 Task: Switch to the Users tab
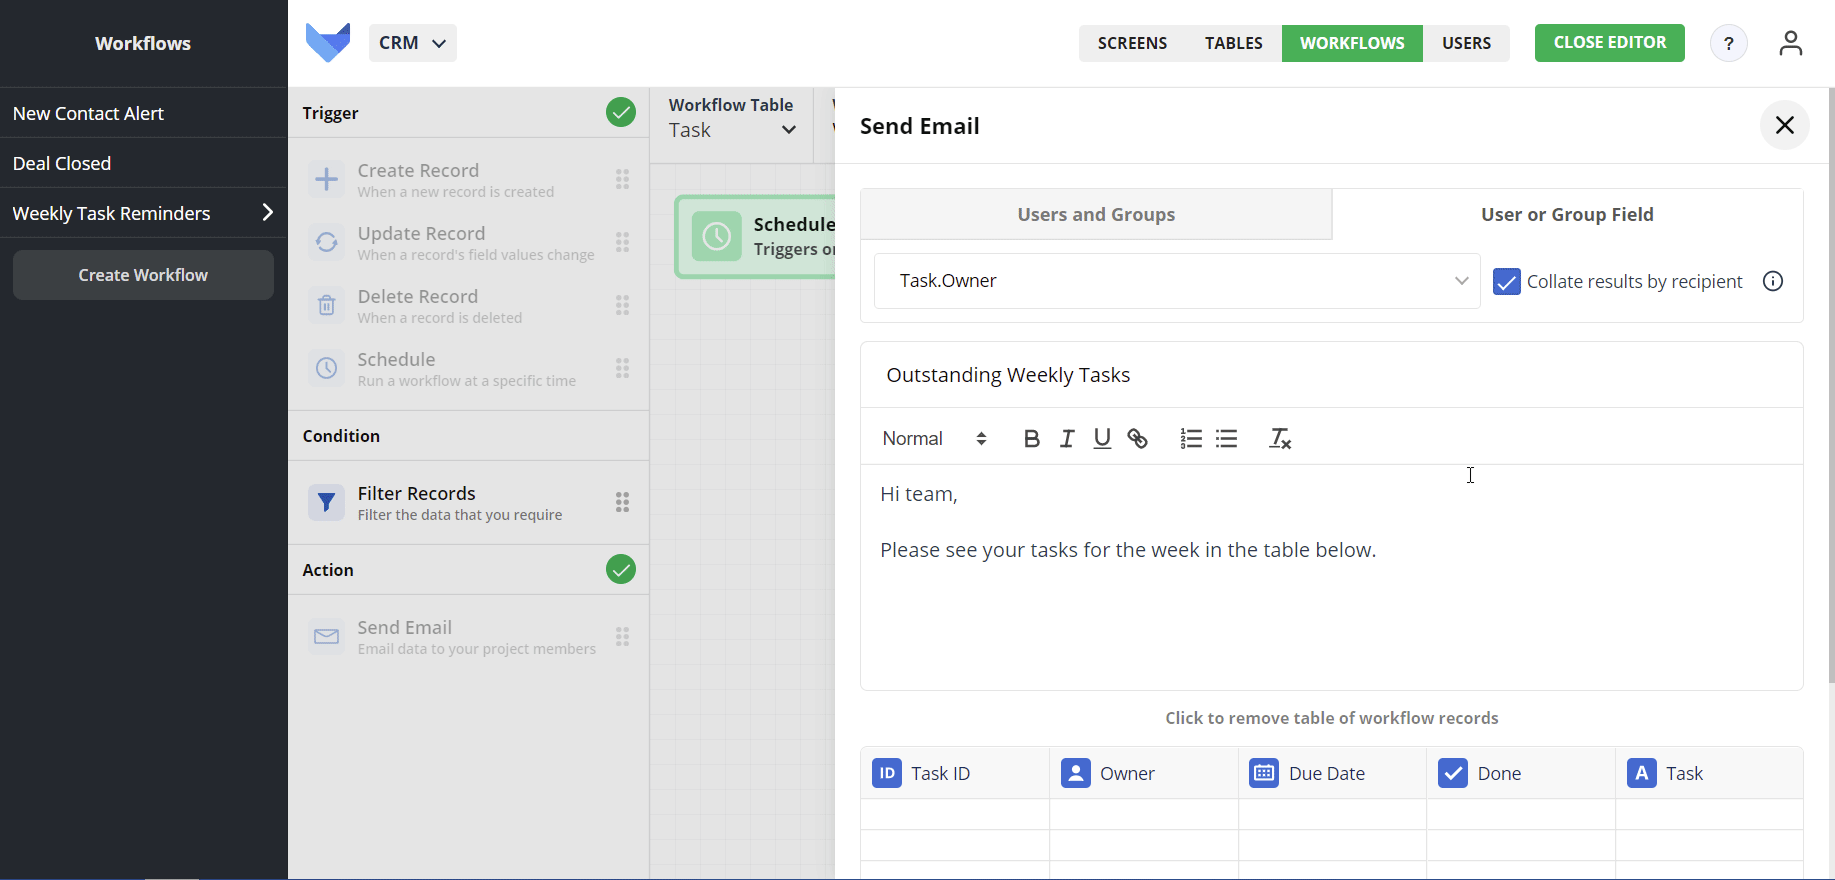1466,43
